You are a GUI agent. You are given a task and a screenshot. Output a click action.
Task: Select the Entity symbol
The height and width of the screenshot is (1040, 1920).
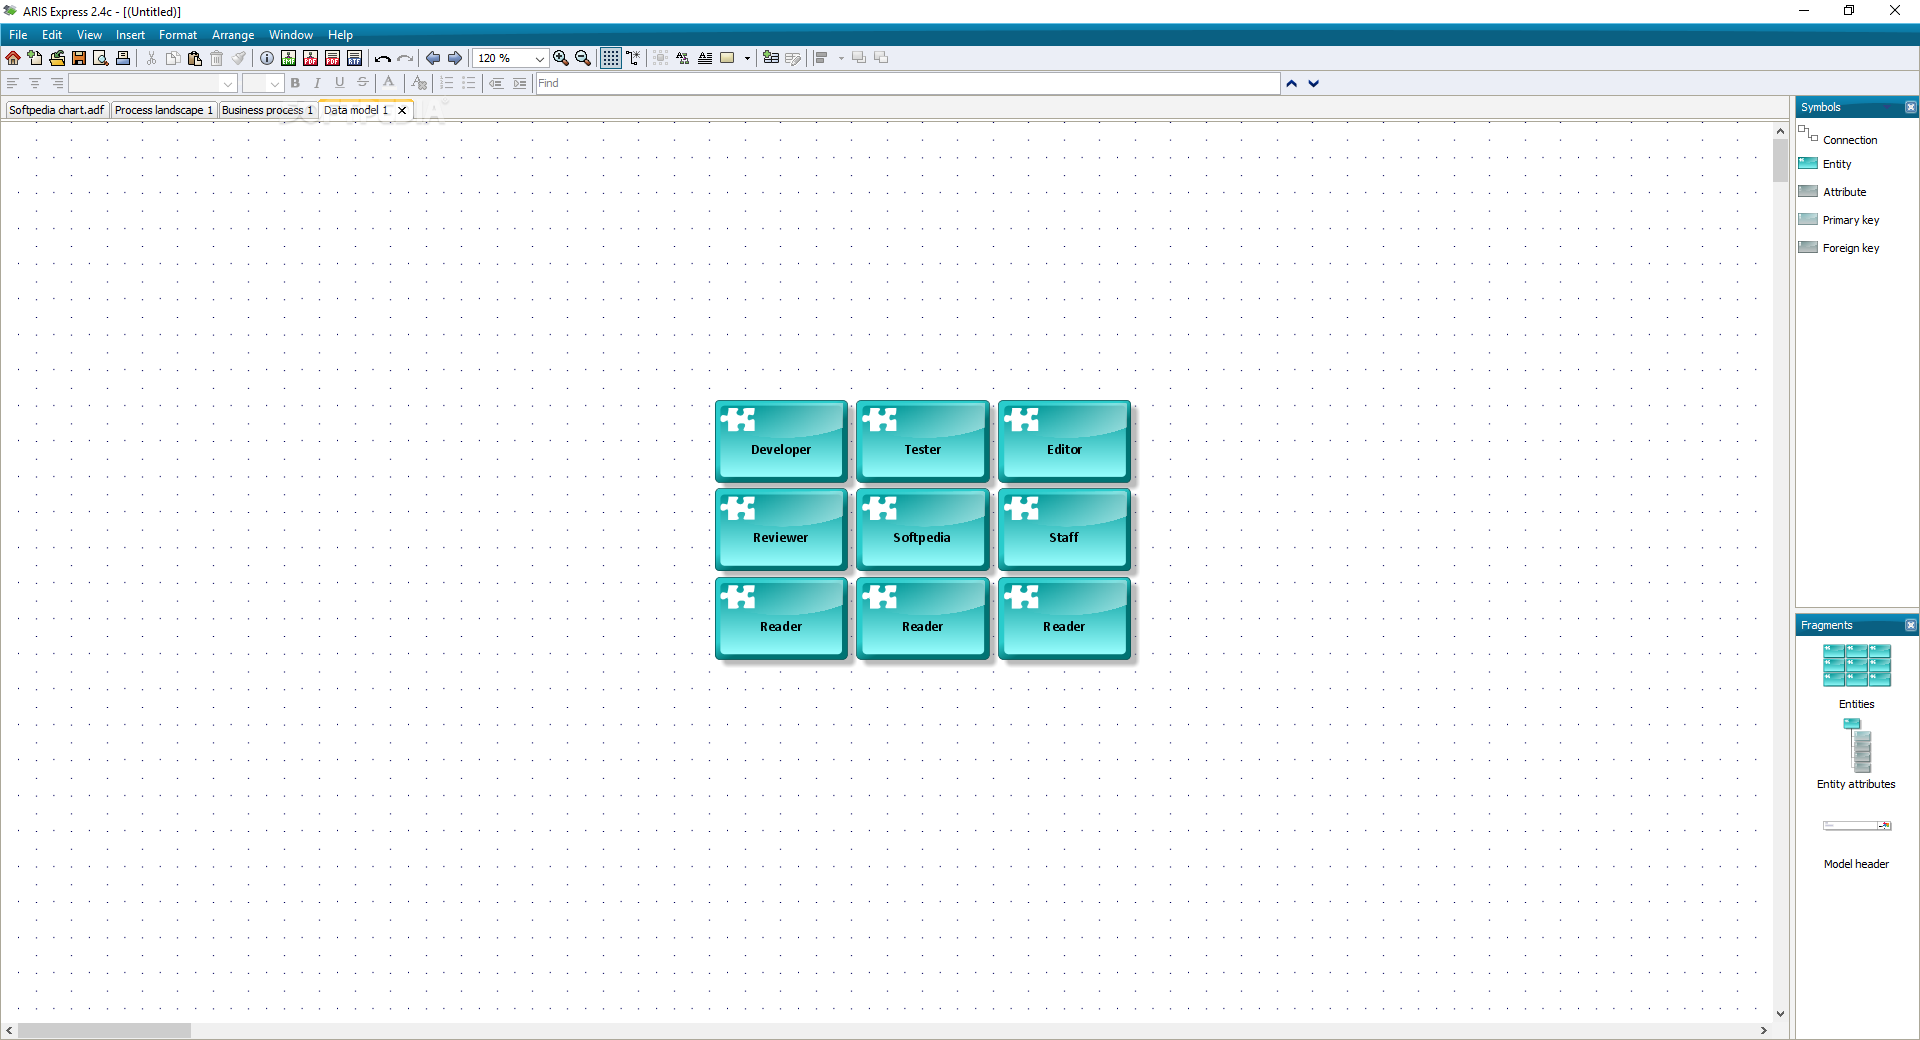(x=1825, y=164)
